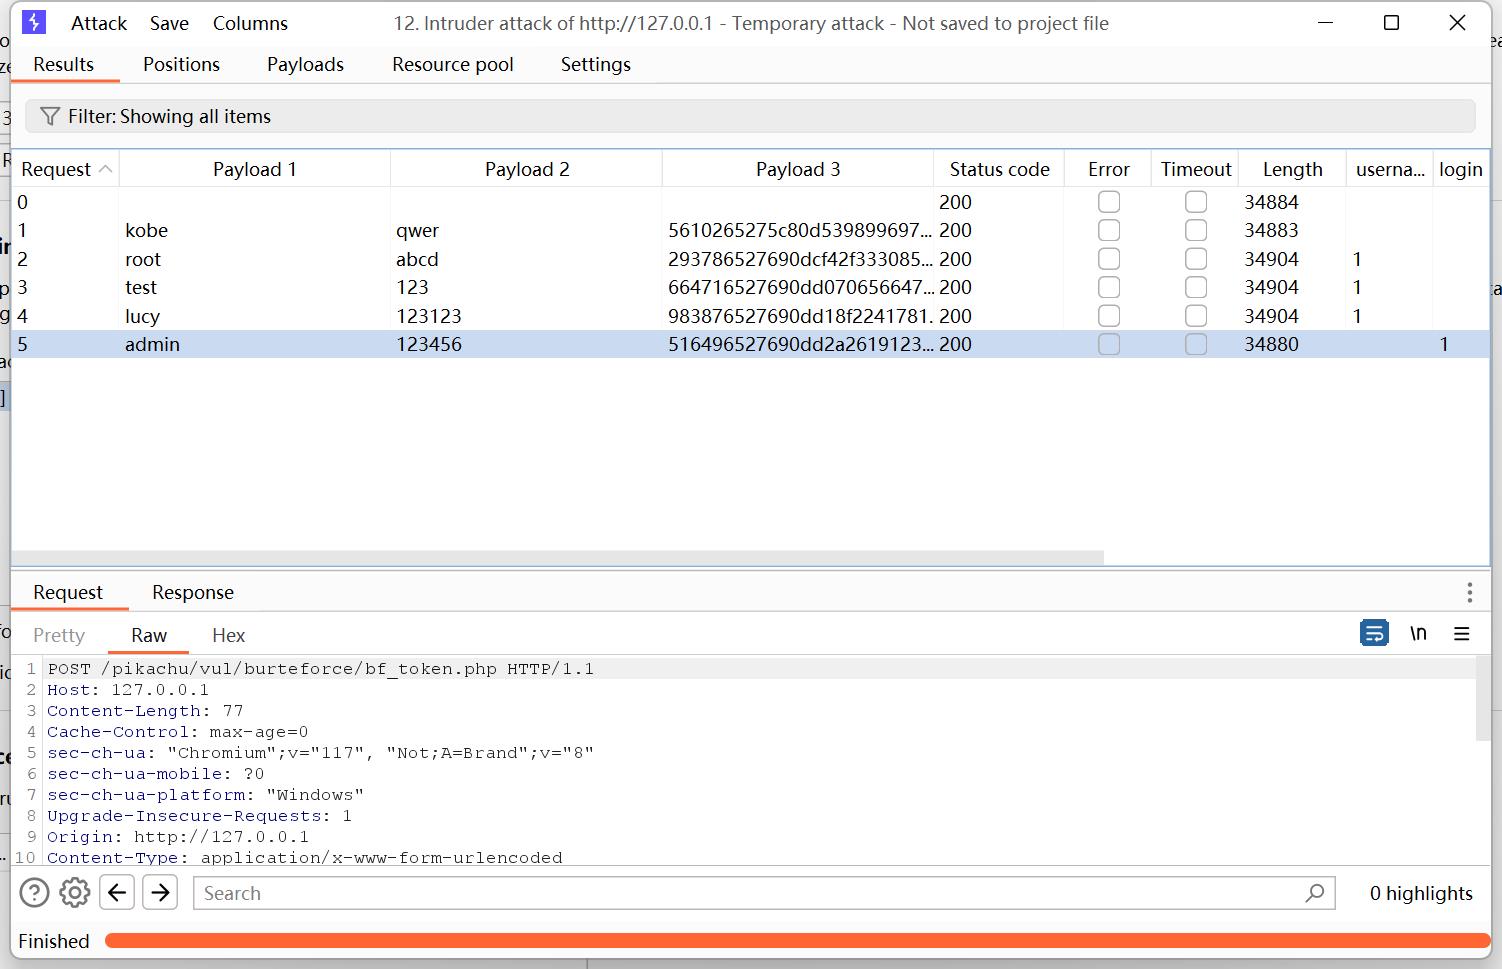Click the finished attack progress bar

(x=797, y=940)
